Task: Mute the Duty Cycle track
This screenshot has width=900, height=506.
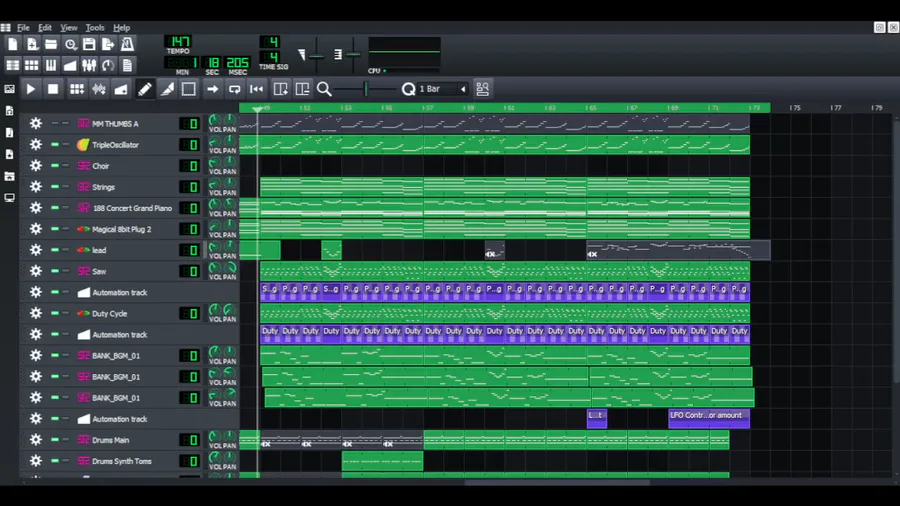Action: [55, 313]
